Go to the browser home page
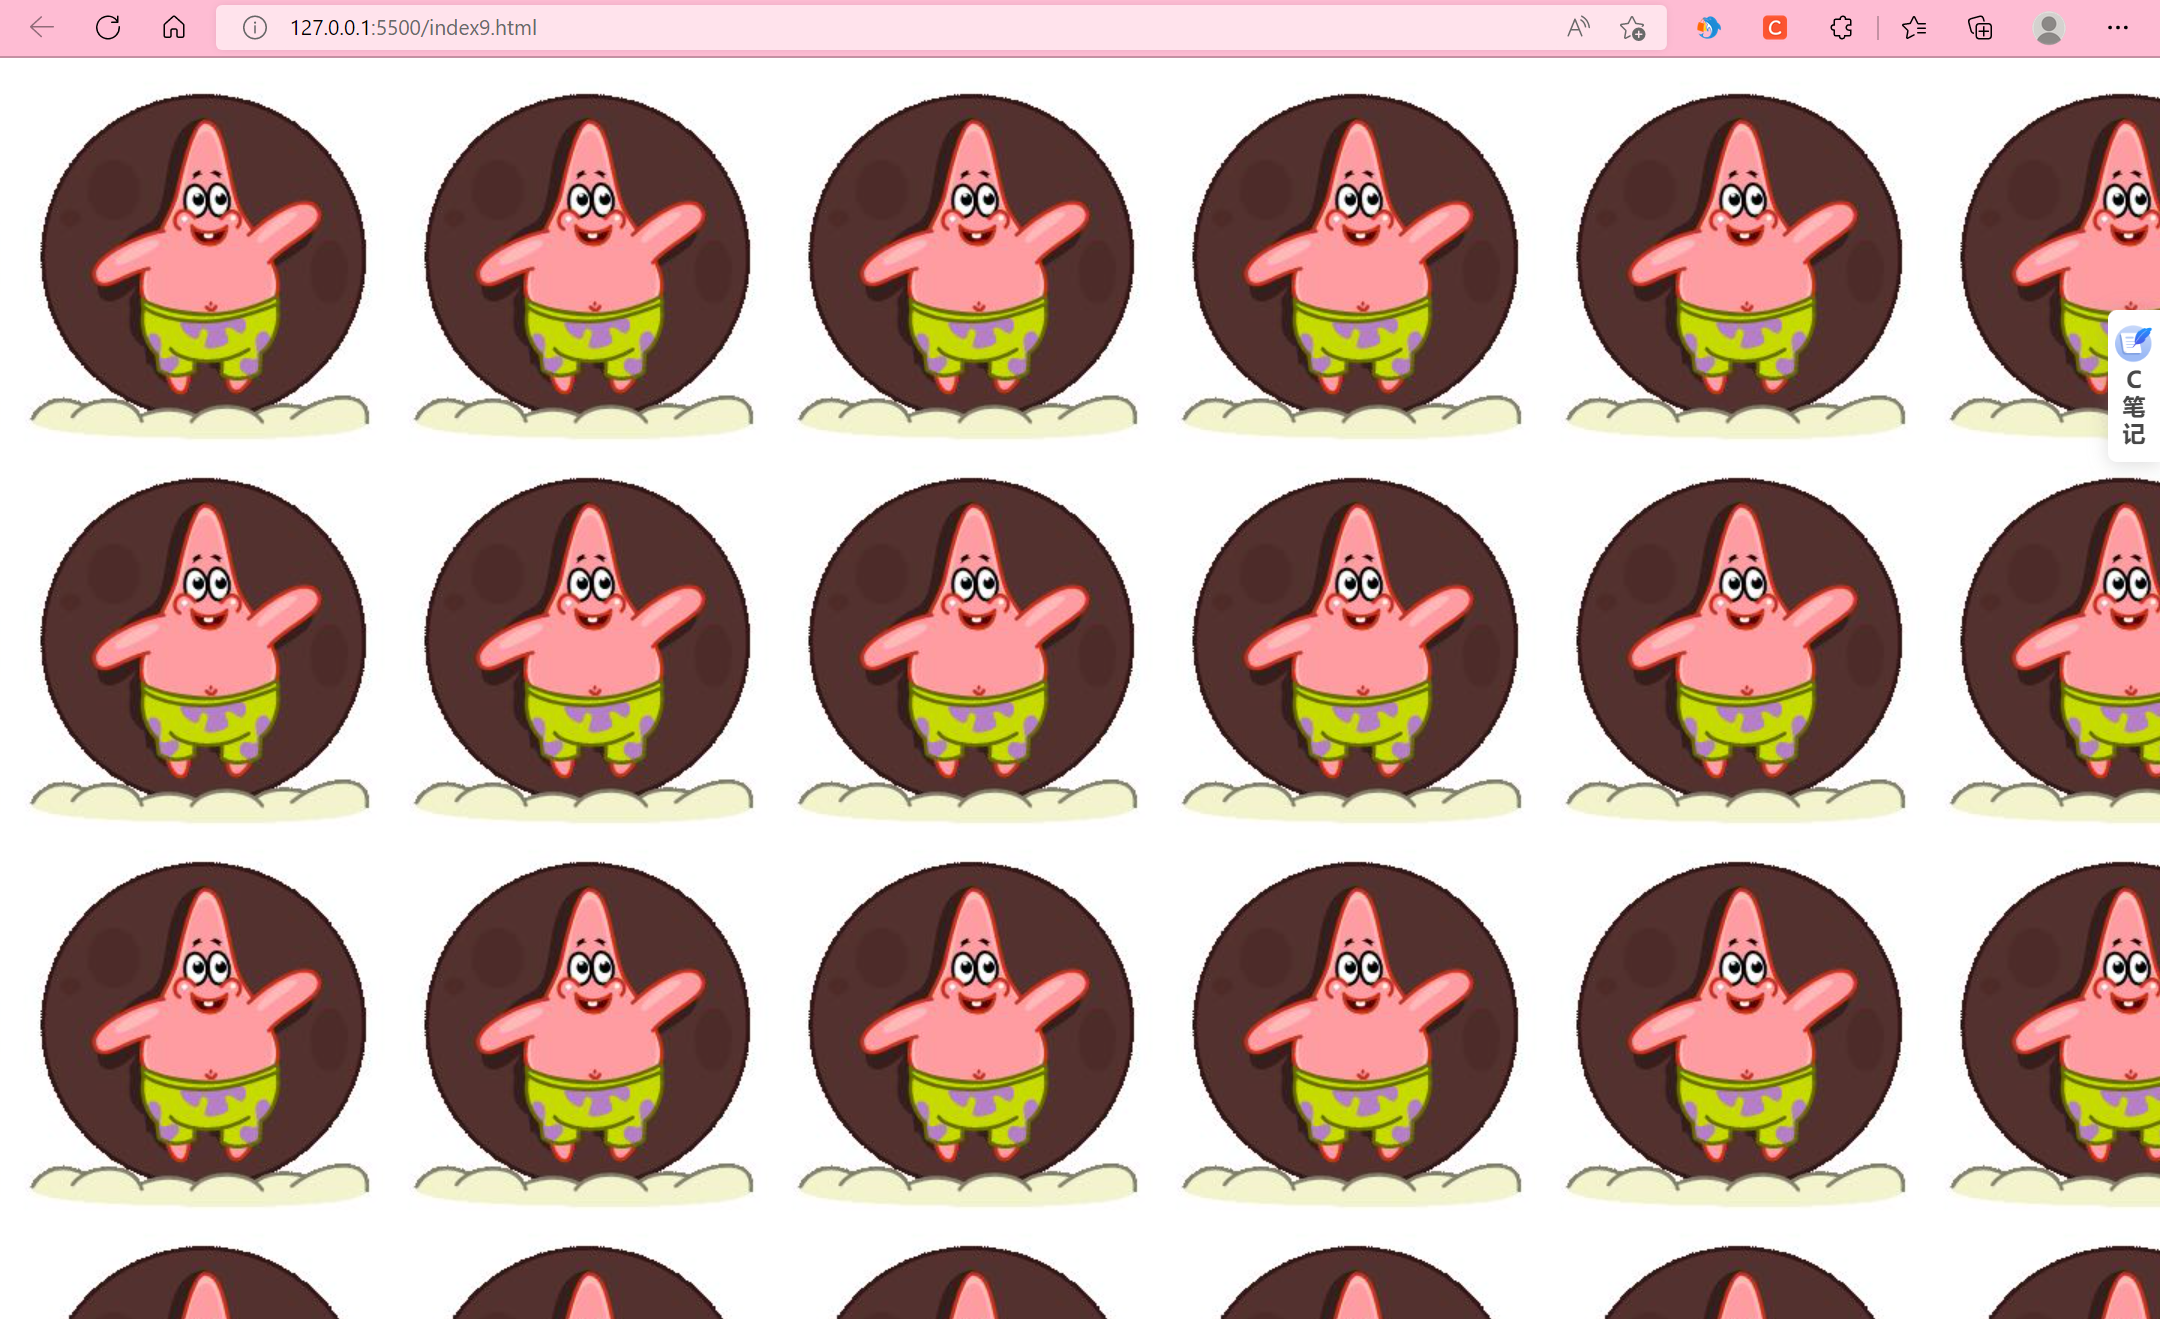This screenshot has height=1319, width=2160. tap(174, 27)
